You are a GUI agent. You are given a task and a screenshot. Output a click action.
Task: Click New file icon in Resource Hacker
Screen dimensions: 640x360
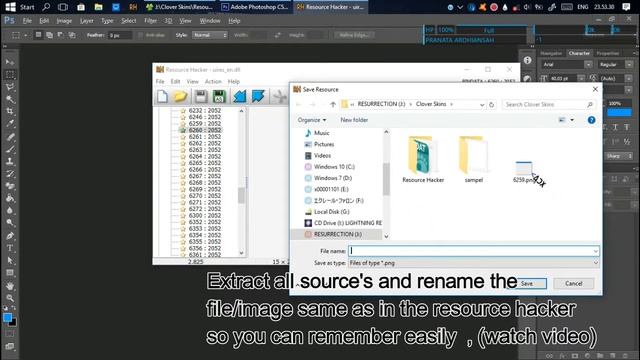(162, 97)
